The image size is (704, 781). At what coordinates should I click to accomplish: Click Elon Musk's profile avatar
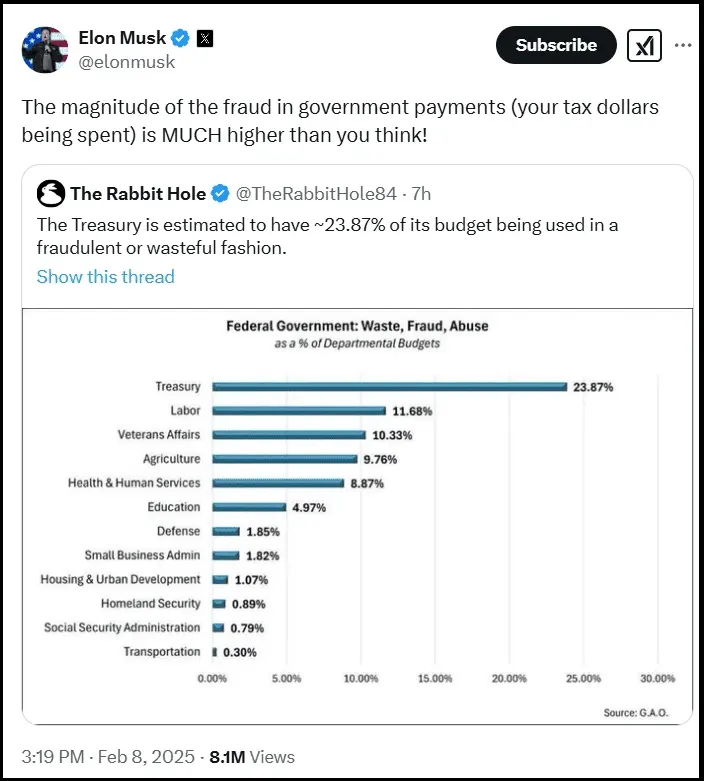point(43,49)
